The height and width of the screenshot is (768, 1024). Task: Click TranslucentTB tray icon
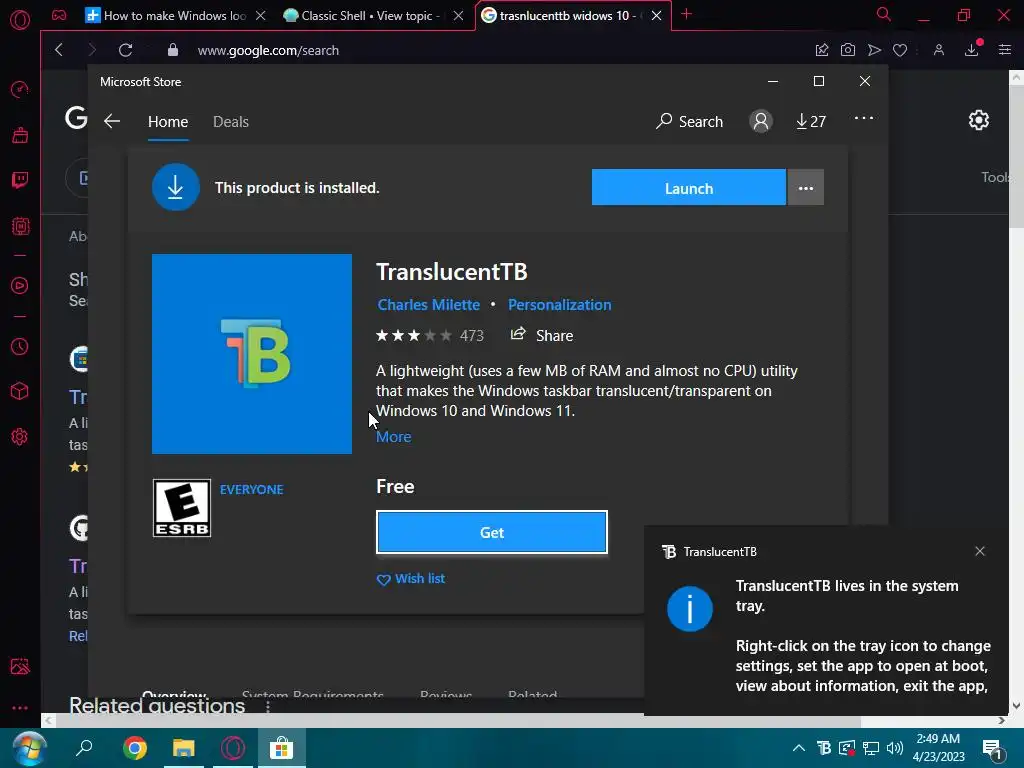pyautogui.click(x=824, y=748)
